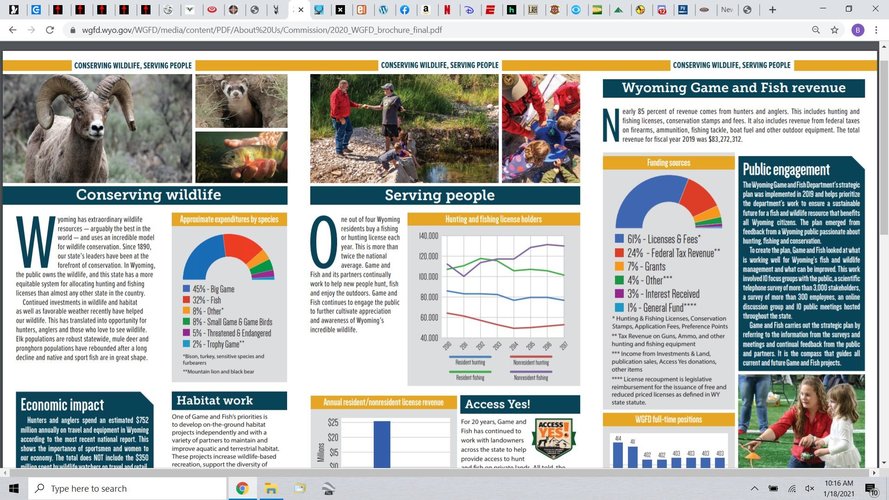Close the current PDF tab
Screen dimensions: 889x500
tap(301, 10)
